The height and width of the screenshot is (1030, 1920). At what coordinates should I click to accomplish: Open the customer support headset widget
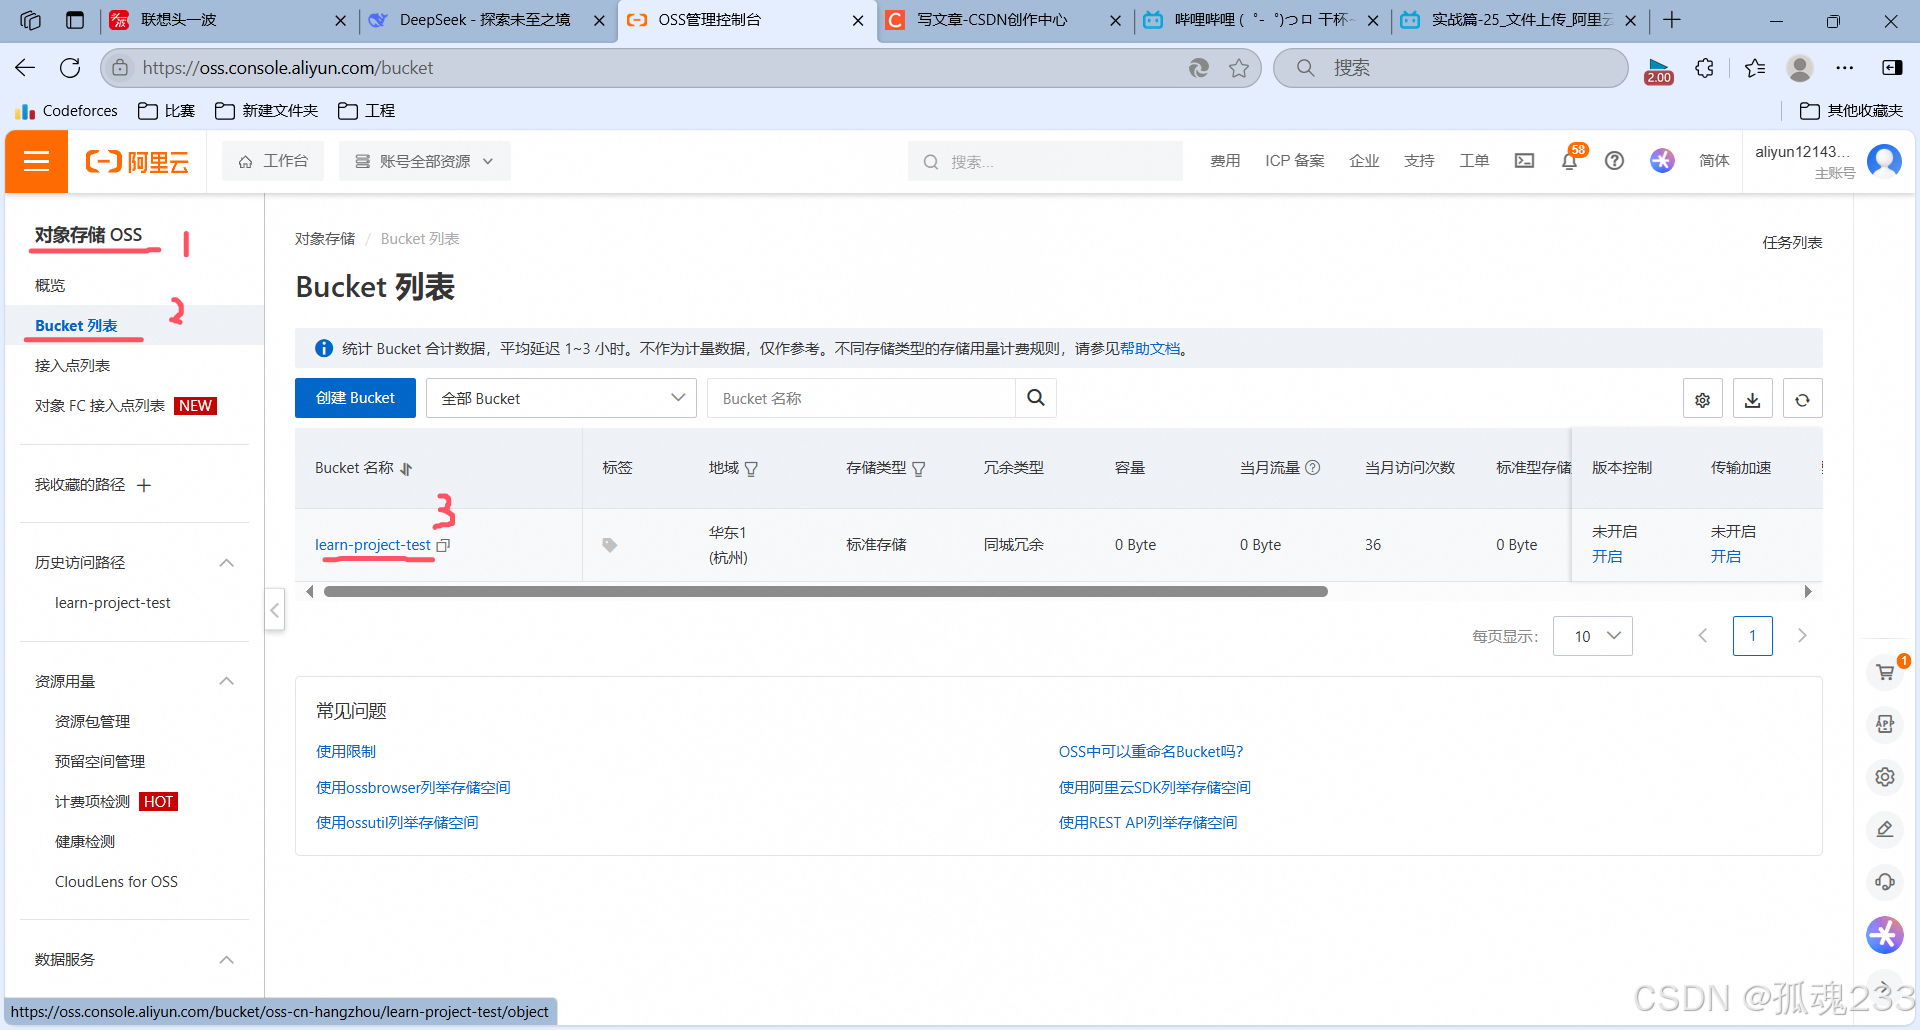(1885, 882)
